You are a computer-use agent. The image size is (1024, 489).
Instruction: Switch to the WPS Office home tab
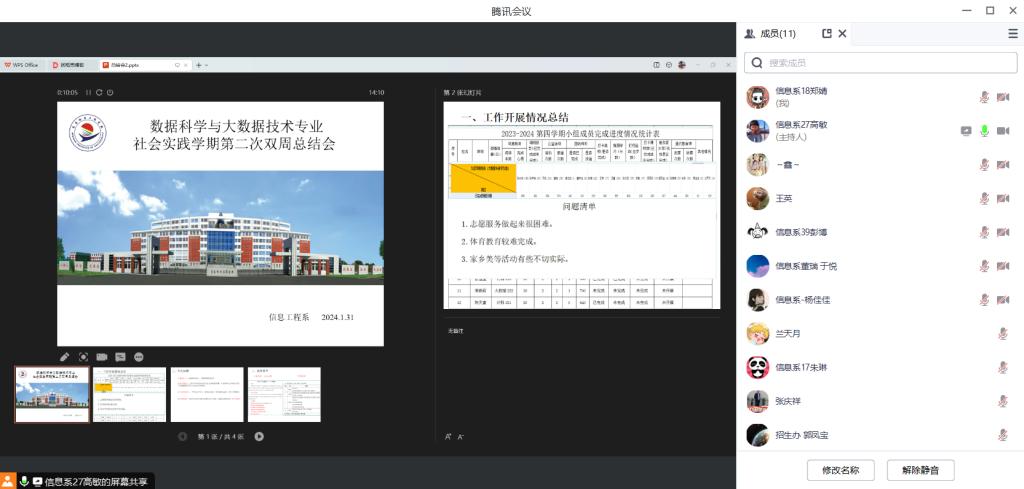coord(22,65)
